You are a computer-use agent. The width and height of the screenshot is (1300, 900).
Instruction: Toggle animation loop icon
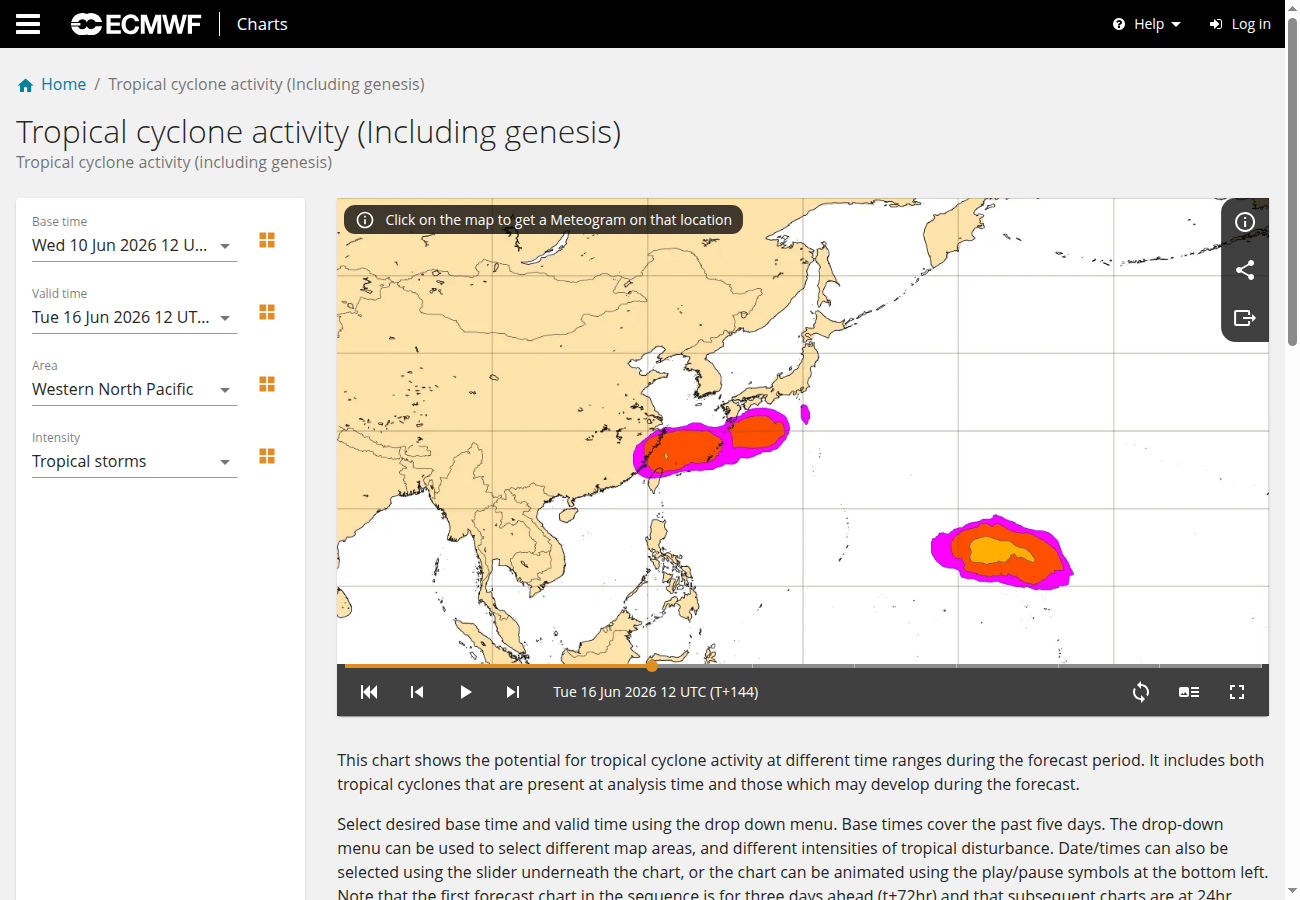click(1141, 692)
